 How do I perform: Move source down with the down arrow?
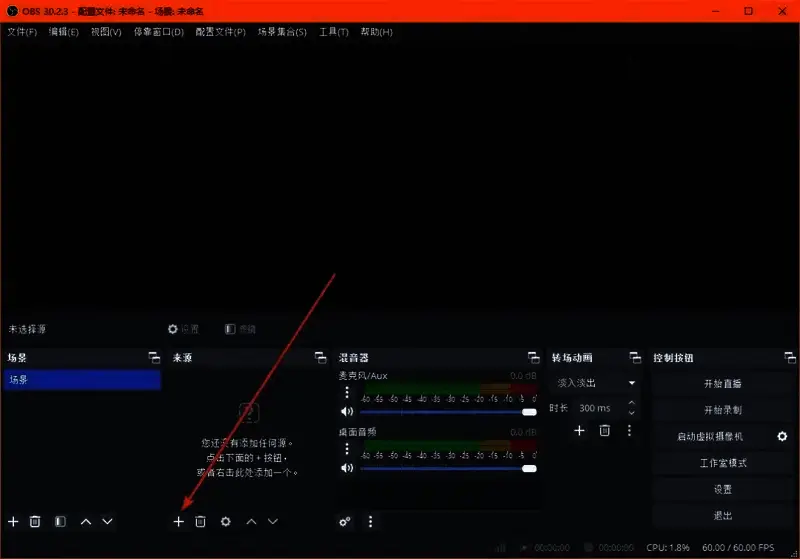(x=273, y=521)
